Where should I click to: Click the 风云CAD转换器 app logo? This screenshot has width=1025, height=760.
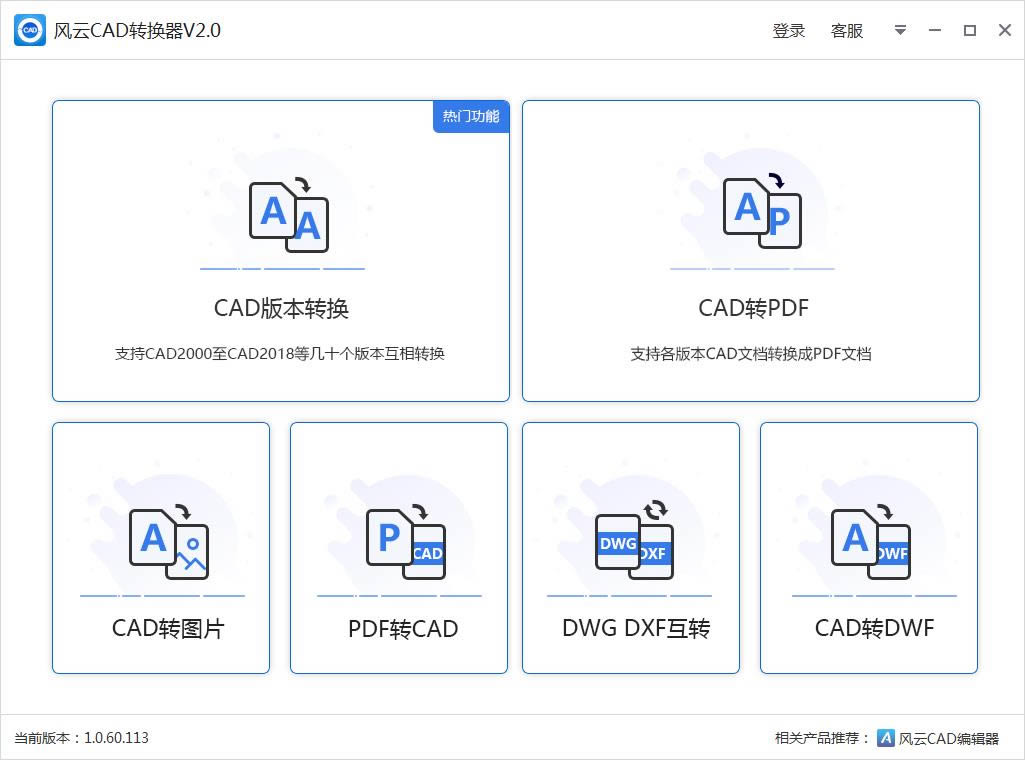[30, 30]
